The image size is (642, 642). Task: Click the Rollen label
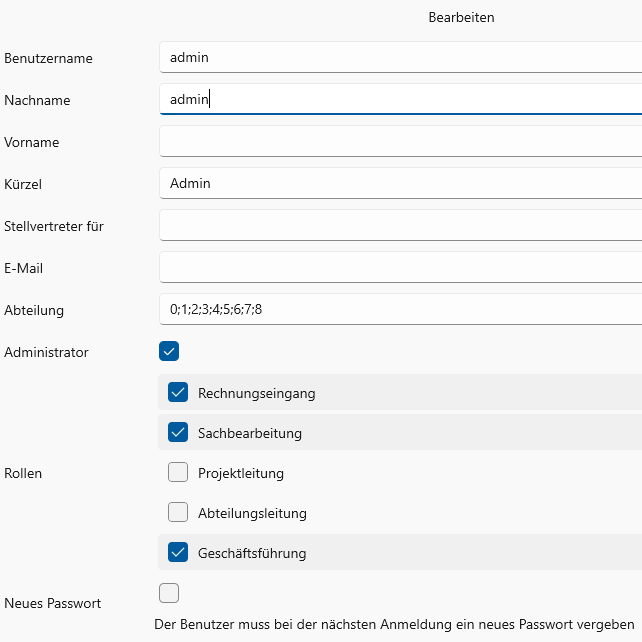[x=23, y=473]
